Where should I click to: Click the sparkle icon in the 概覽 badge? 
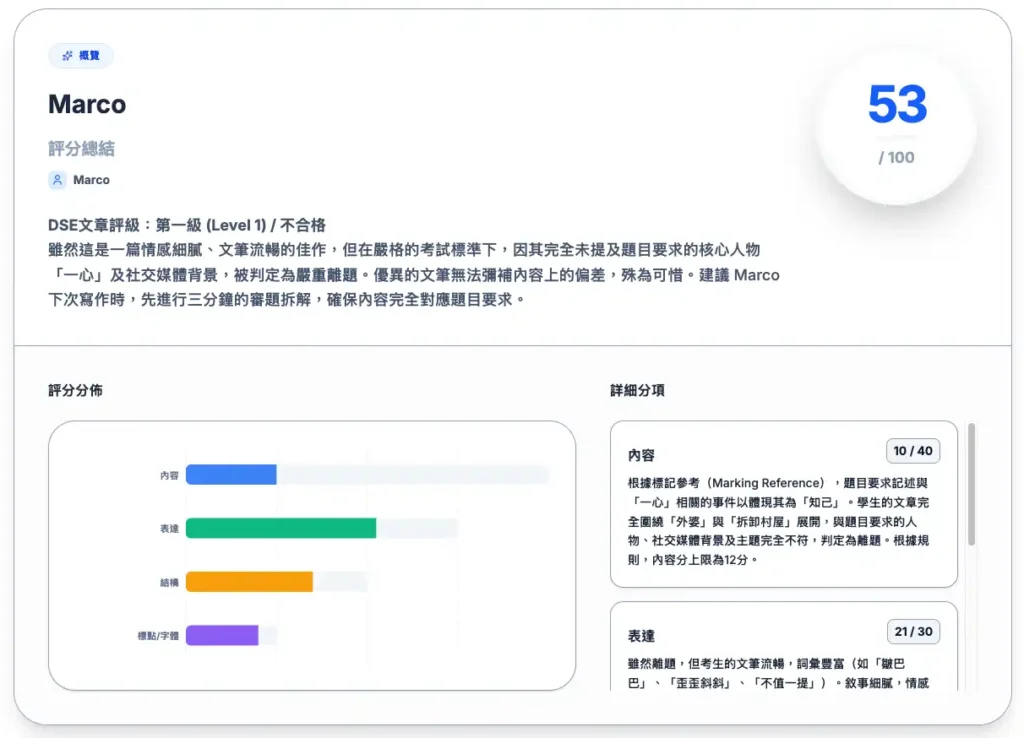tap(67, 56)
